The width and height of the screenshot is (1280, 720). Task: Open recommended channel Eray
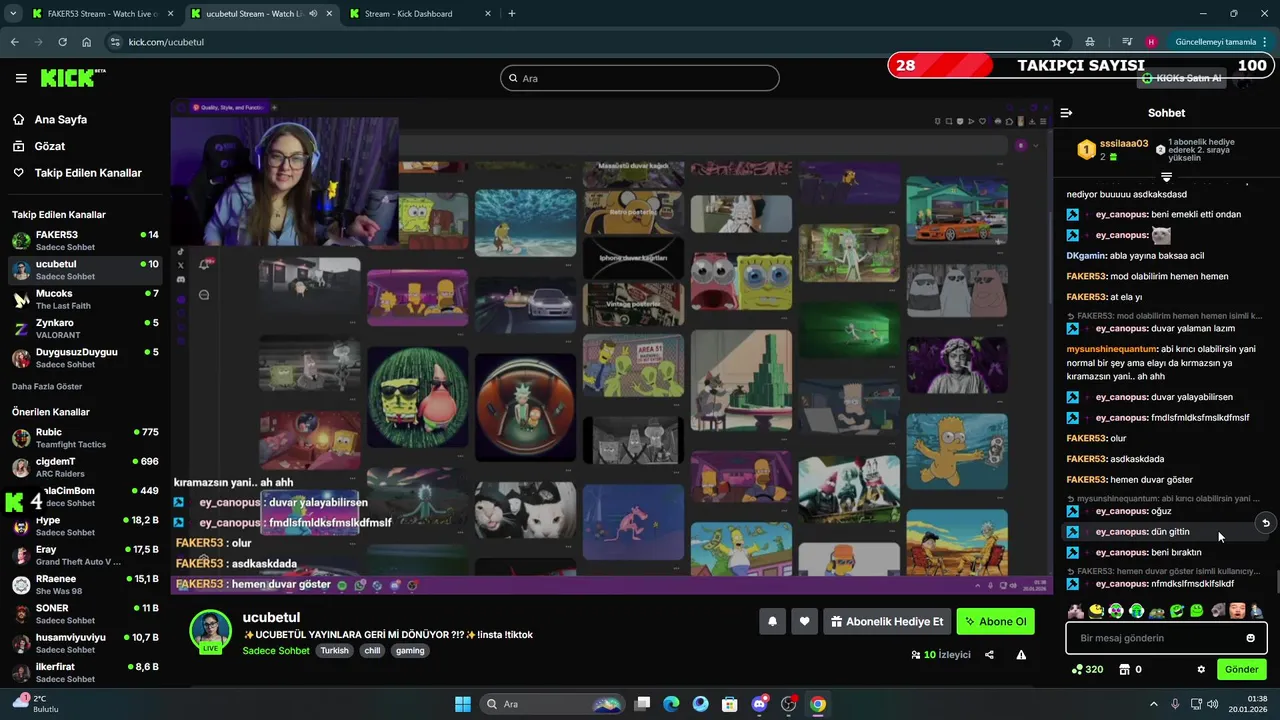pos(85,555)
